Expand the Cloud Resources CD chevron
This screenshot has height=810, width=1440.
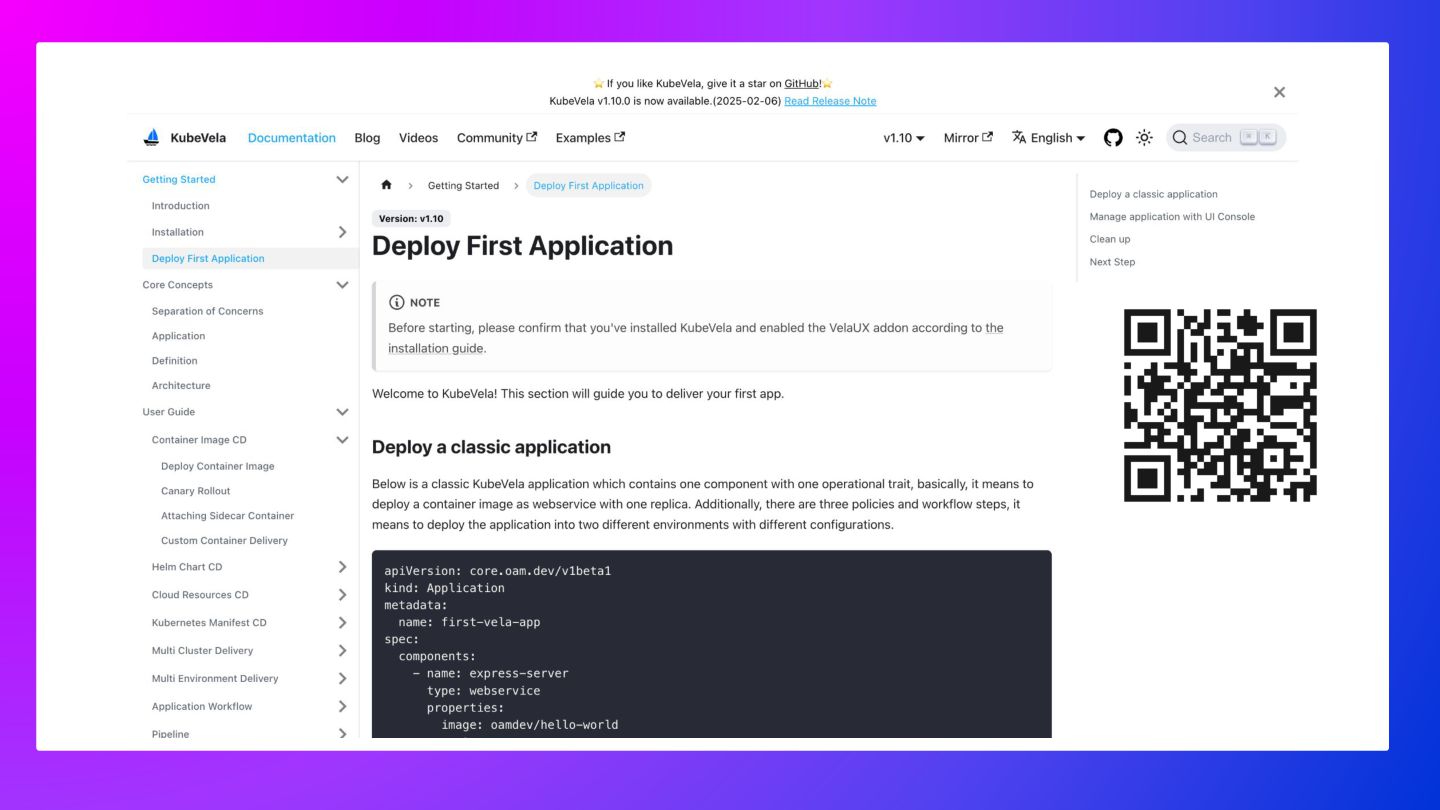pyautogui.click(x=342, y=595)
